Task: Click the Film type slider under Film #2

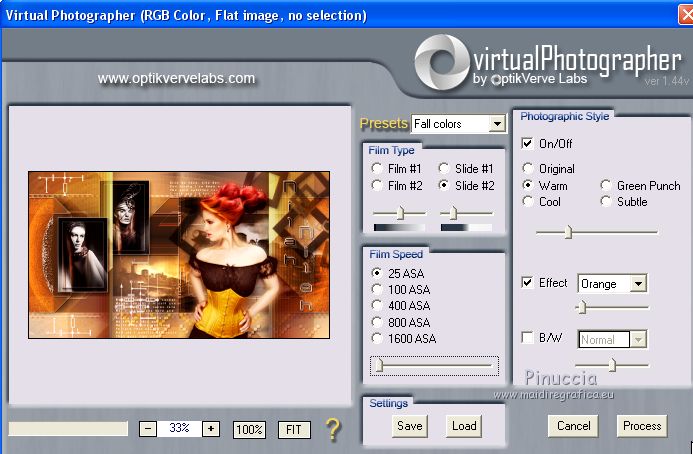Action: [x=400, y=213]
